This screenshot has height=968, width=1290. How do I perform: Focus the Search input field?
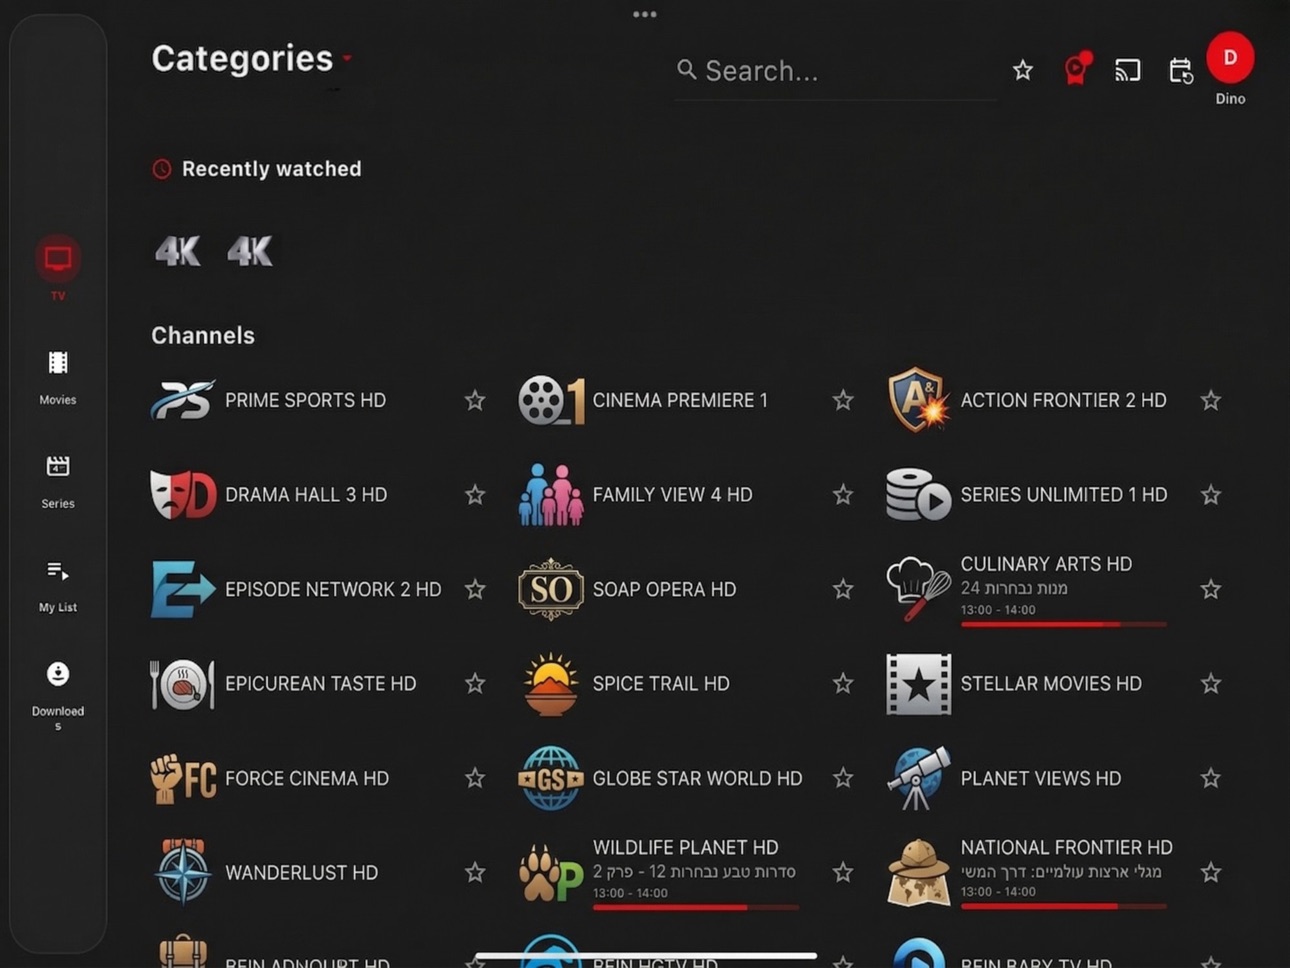tap(836, 71)
